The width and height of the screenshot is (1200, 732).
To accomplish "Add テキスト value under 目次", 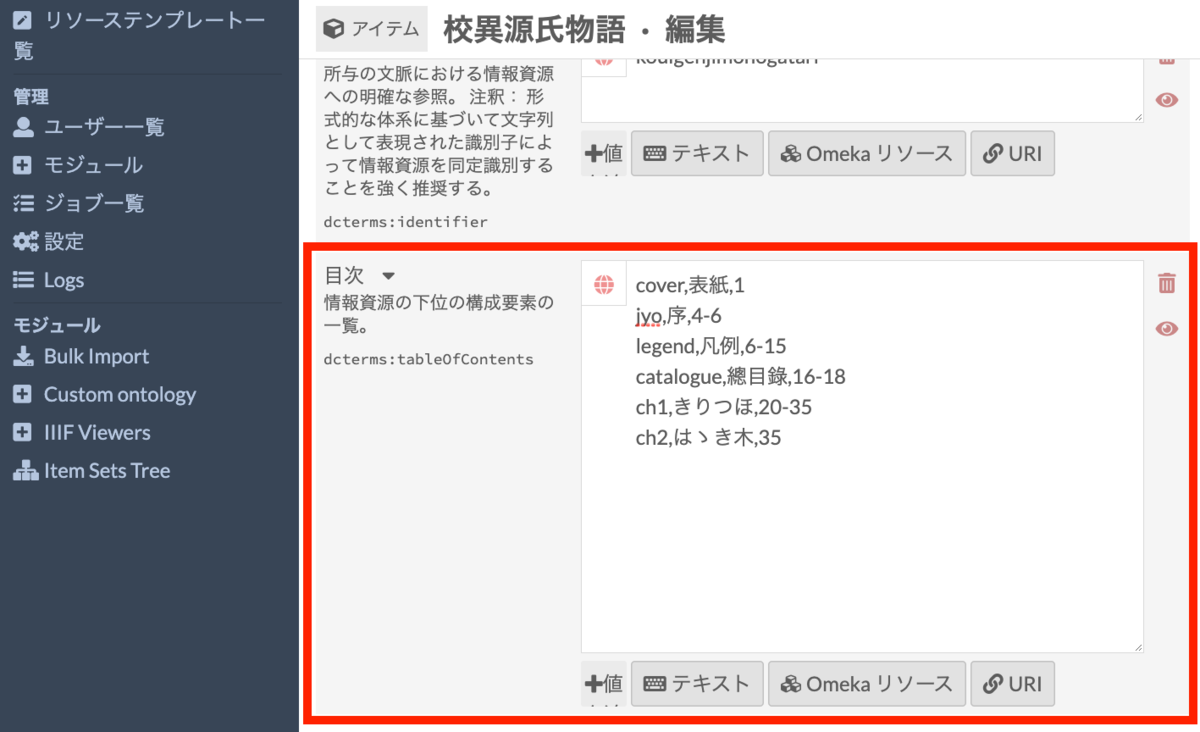I will coord(697,684).
